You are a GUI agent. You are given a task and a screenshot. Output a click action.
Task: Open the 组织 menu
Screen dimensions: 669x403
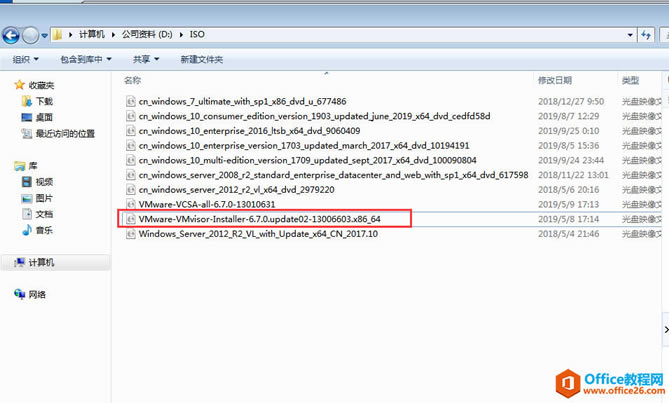click(x=26, y=59)
